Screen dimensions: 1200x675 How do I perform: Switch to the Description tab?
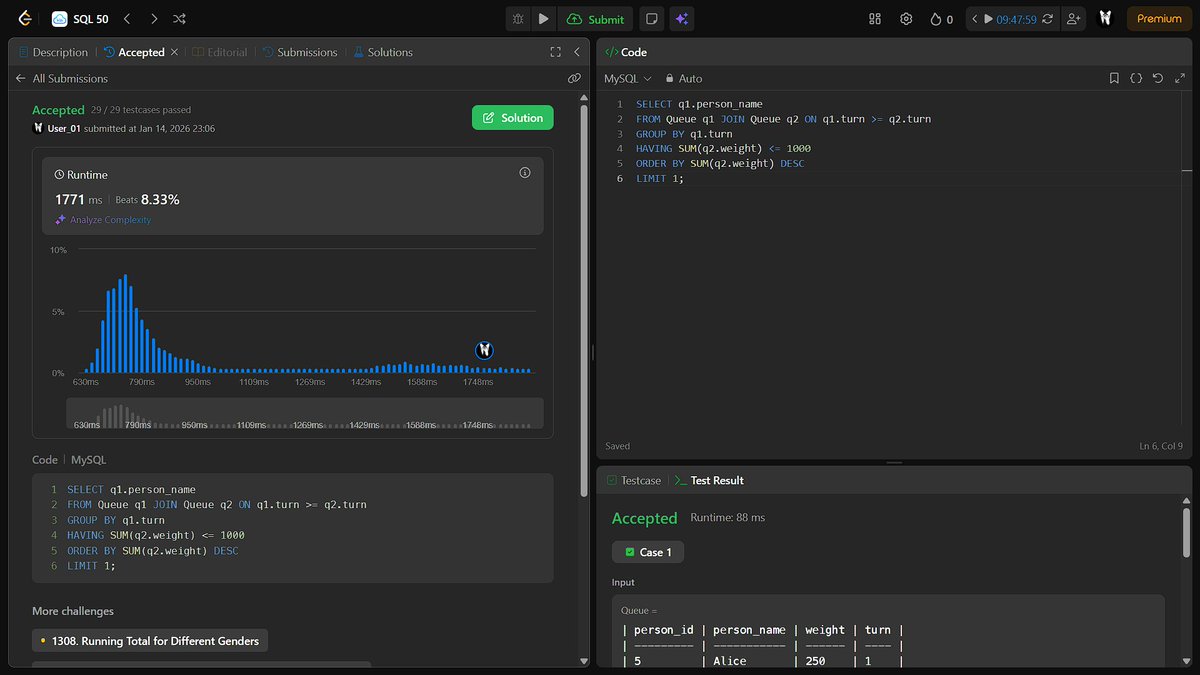coord(53,52)
